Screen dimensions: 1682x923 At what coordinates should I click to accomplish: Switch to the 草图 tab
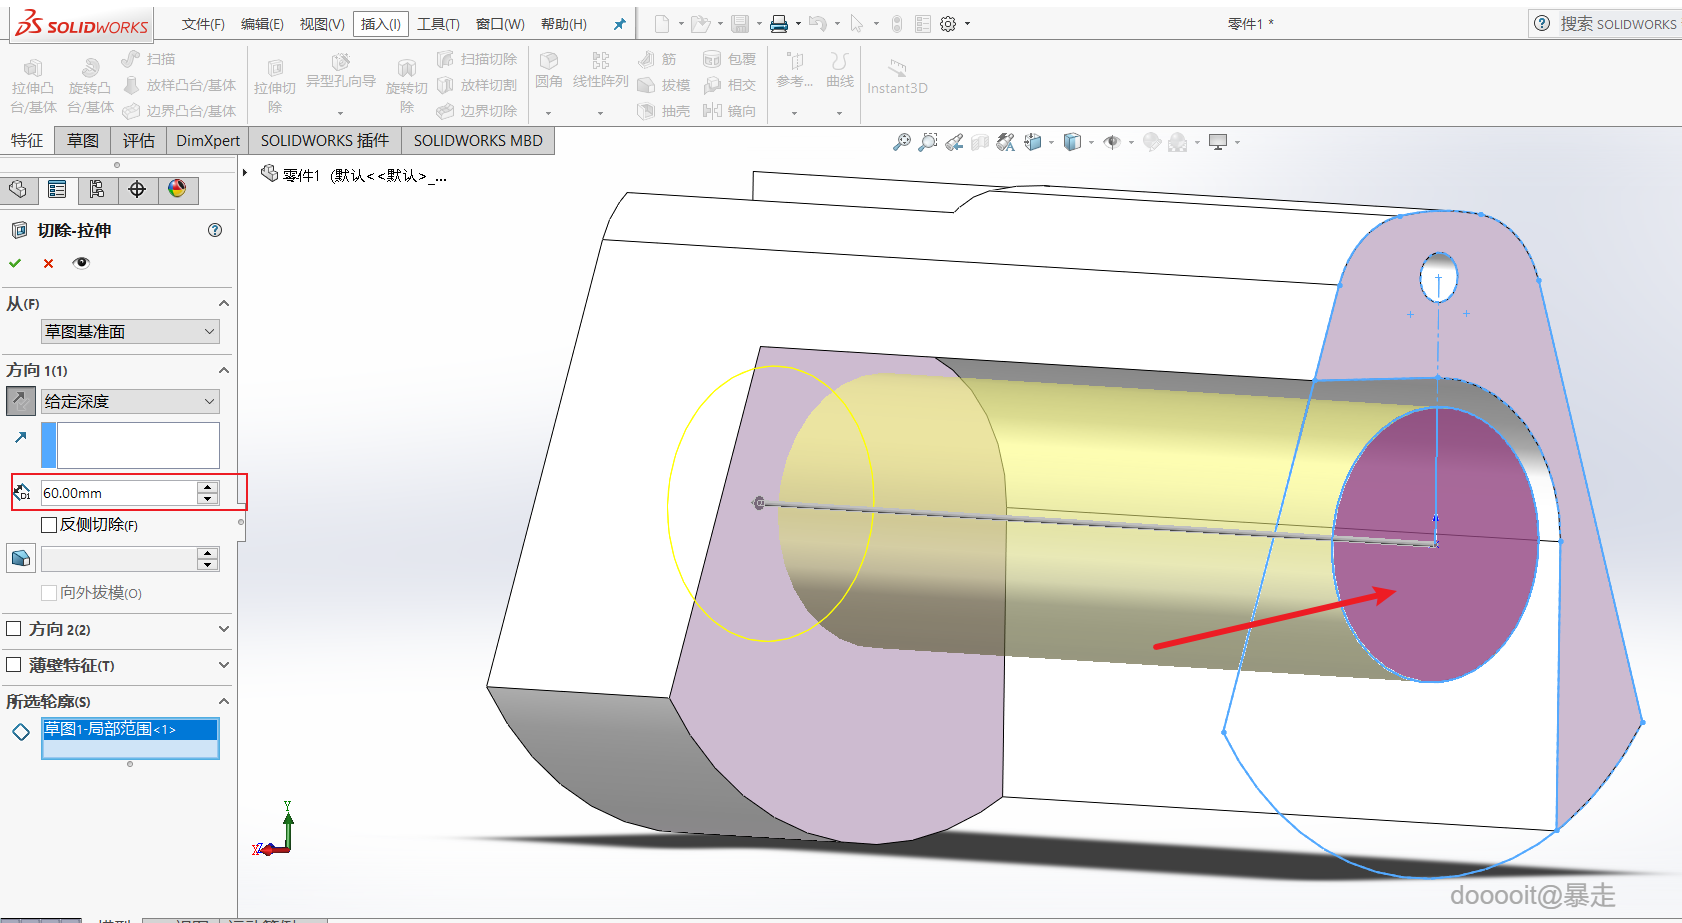pyautogui.click(x=82, y=141)
